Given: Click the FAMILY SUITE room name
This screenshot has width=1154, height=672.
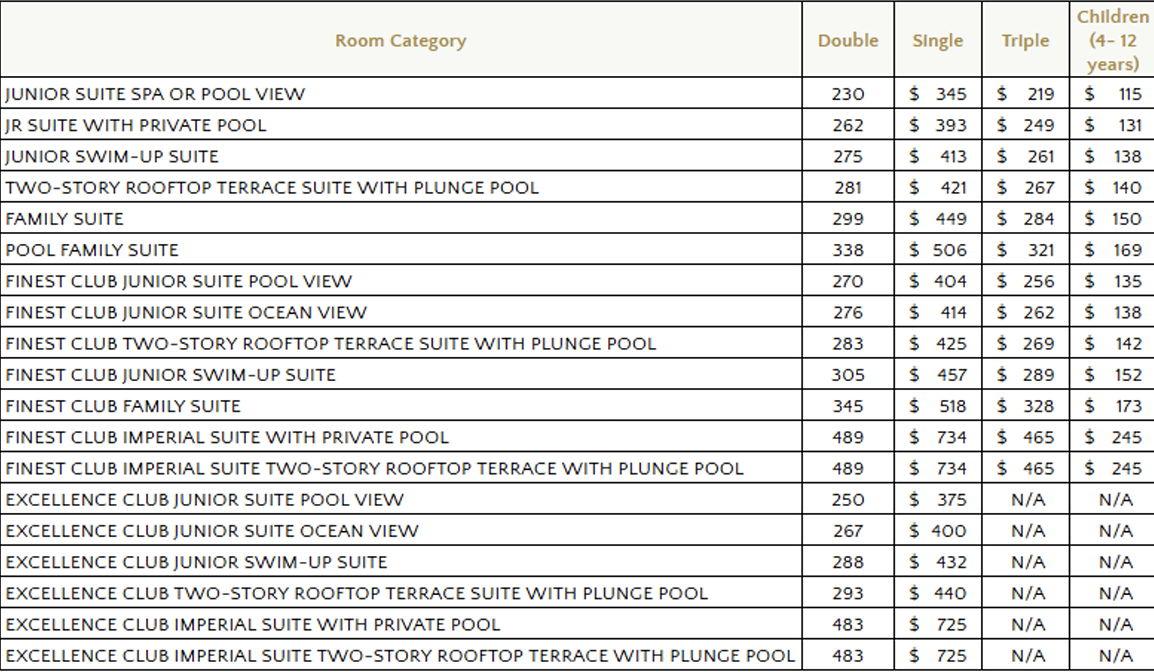Looking at the screenshot, I should [64, 219].
